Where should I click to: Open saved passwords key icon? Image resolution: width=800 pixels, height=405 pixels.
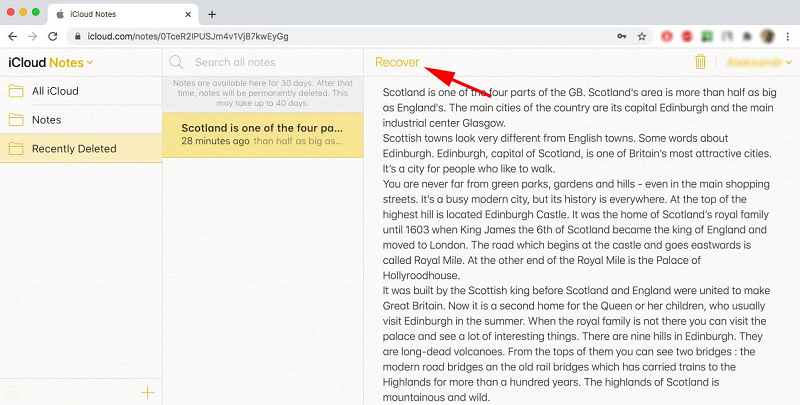tap(621, 36)
